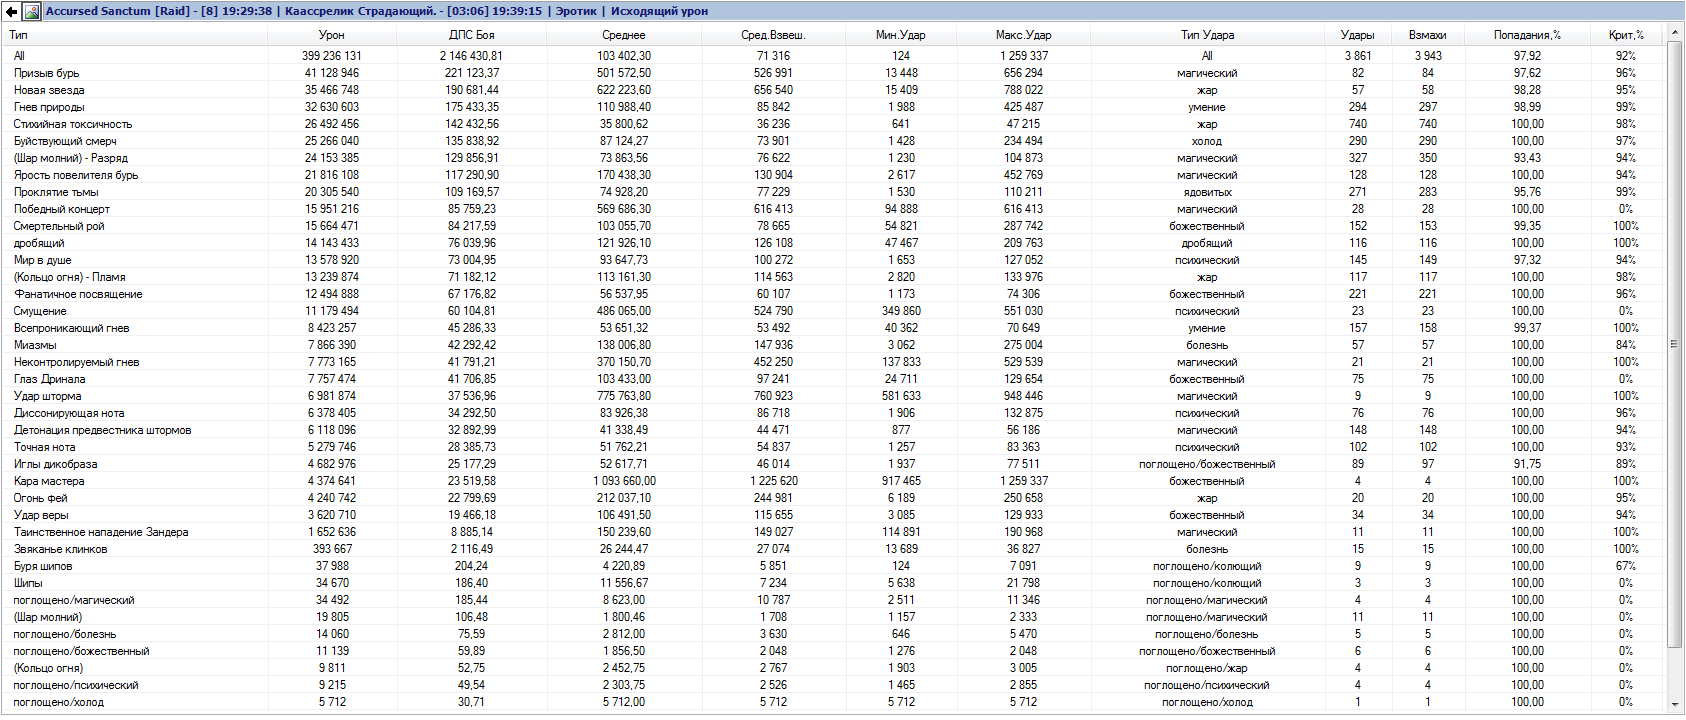Sort by the Крит,% column header
The image size is (1686, 720).
click(x=1626, y=35)
